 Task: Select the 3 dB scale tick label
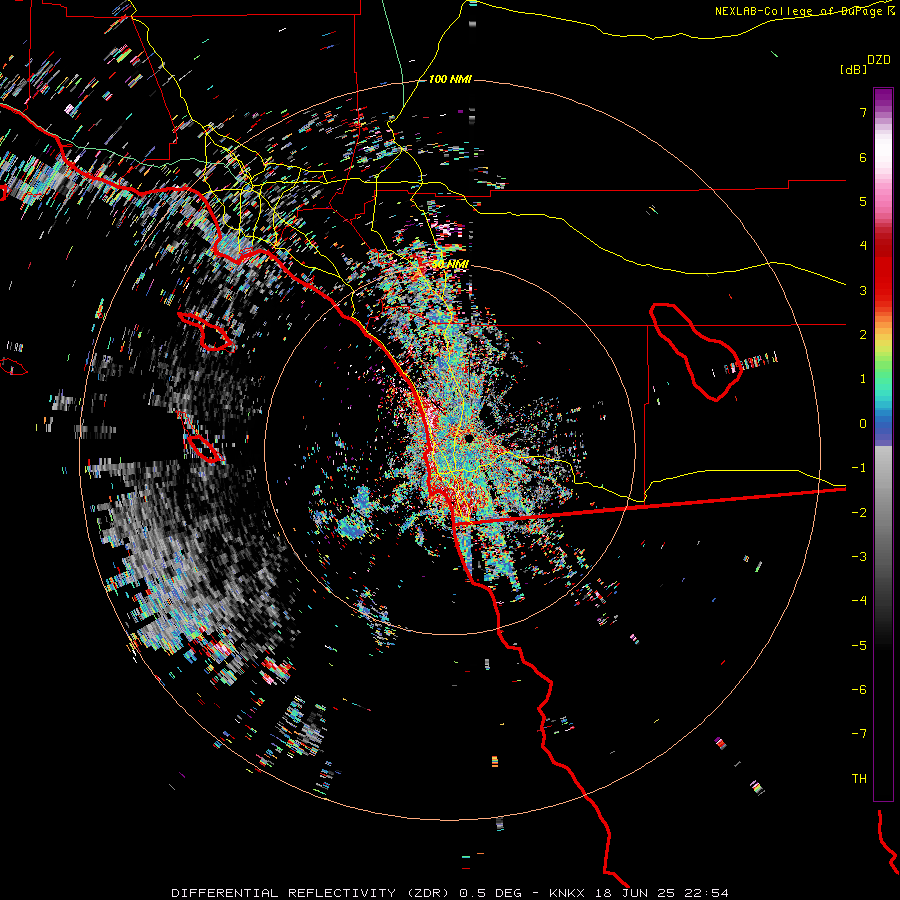click(x=863, y=290)
